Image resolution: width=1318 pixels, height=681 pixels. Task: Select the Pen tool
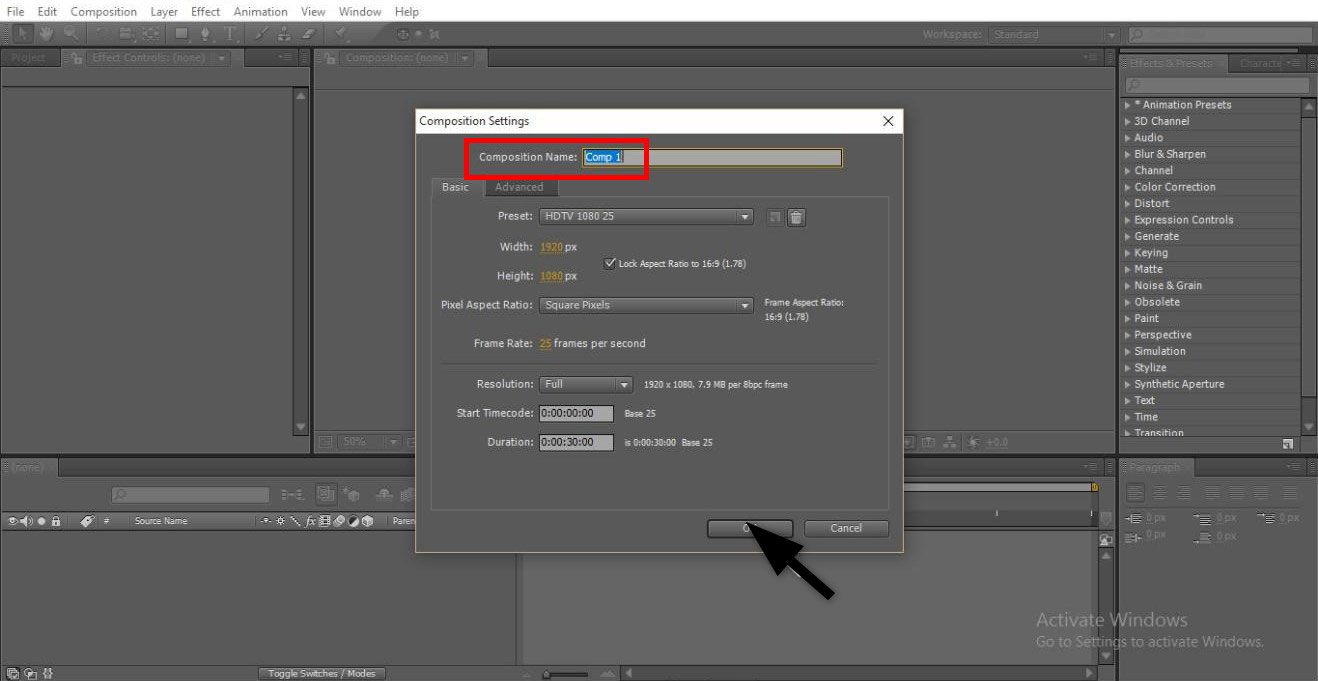pos(205,34)
